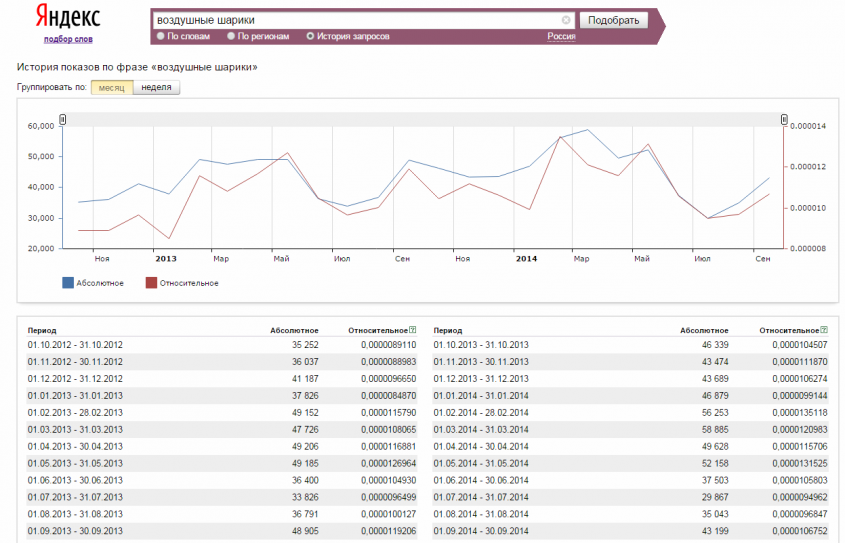Click the right chart range handle
This screenshot has width=845, height=543.
(784, 120)
